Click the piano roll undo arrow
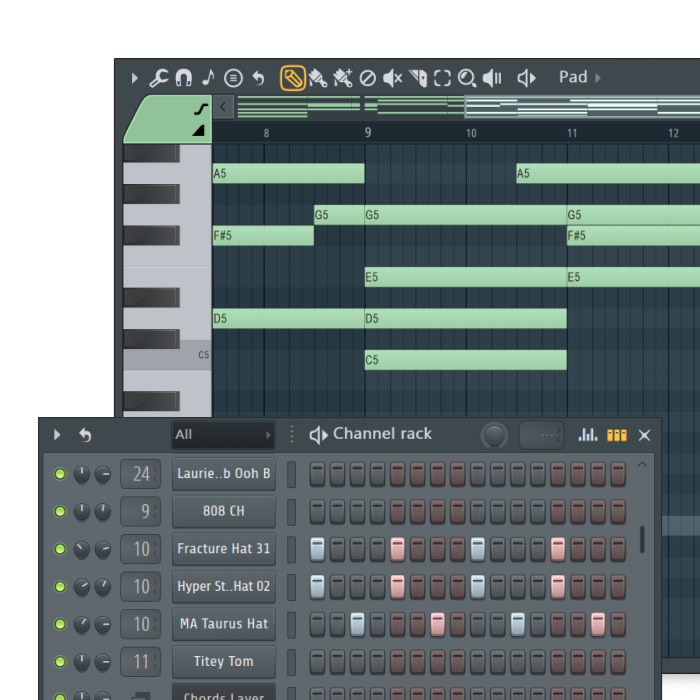This screenshot has width=700, height=700. pyautogui.click(x=259, y=78)
